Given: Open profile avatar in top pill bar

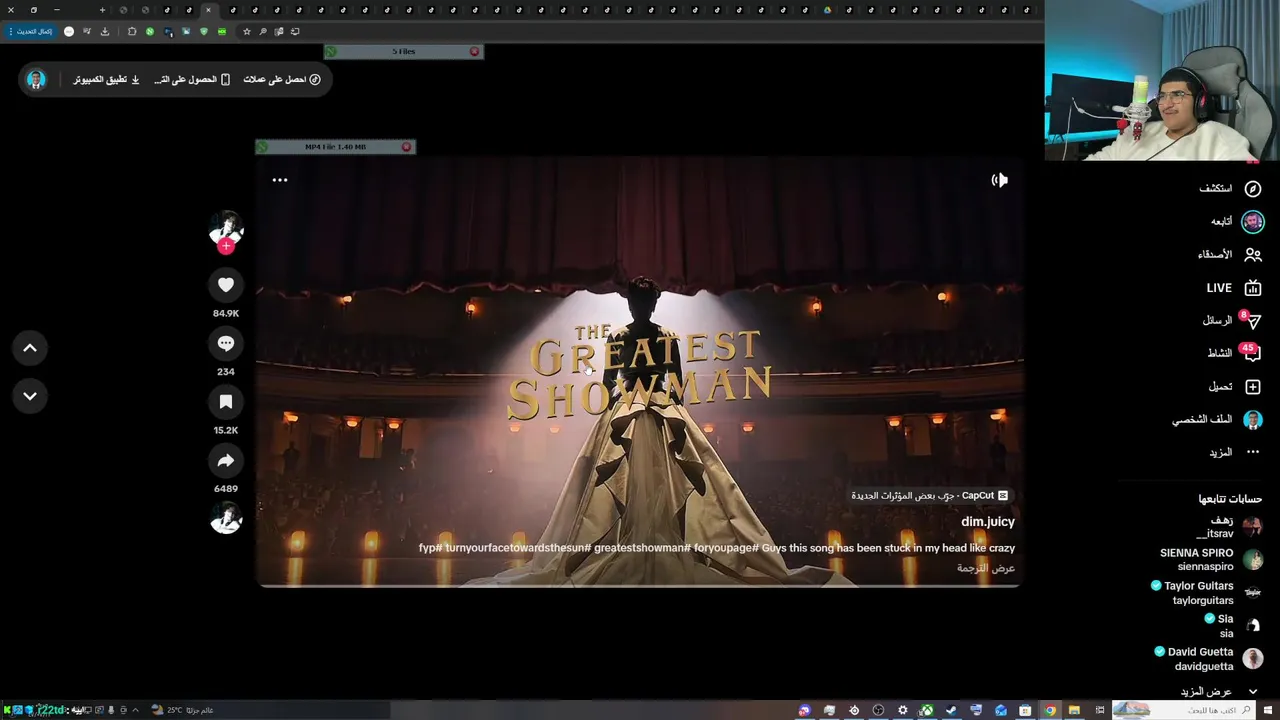Looking at the screenshot, I should point(36,79).
